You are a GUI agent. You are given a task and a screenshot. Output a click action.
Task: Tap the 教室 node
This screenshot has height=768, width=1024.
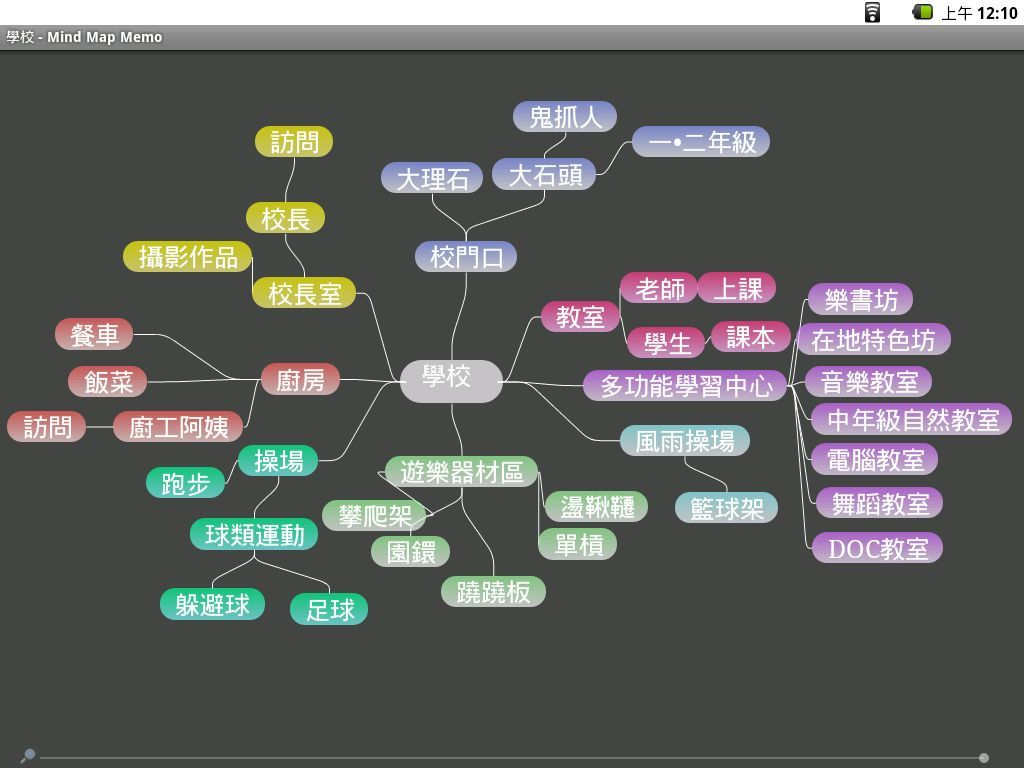click(x=580, y=317)
